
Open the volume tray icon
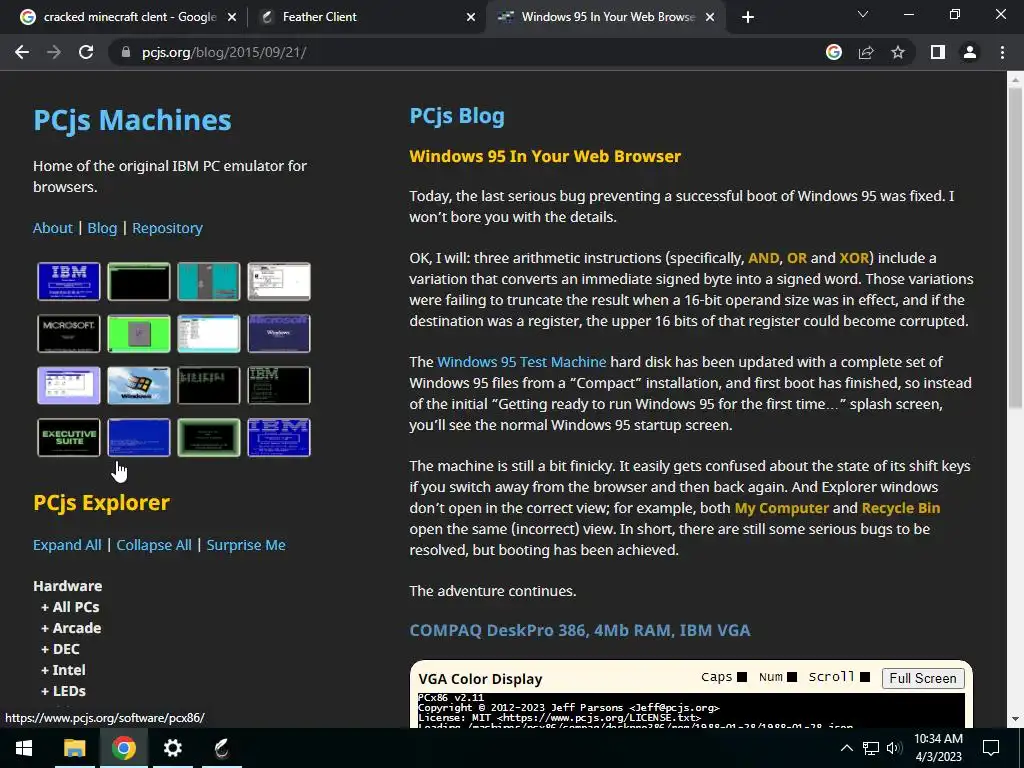tap(894, 748)
